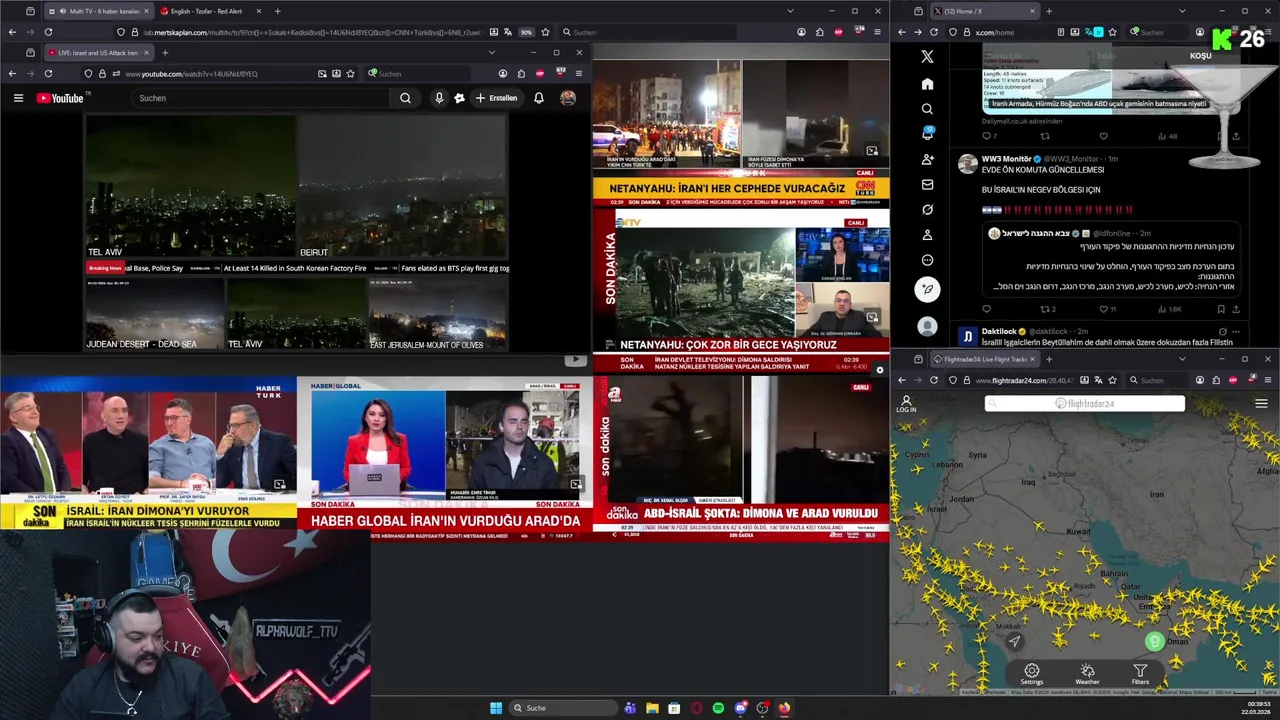The height and width of the screenshot is (720, 1280).
Task: Open Dailymail.co.uk adresinden link
Action: click(x=1022, y=121)
